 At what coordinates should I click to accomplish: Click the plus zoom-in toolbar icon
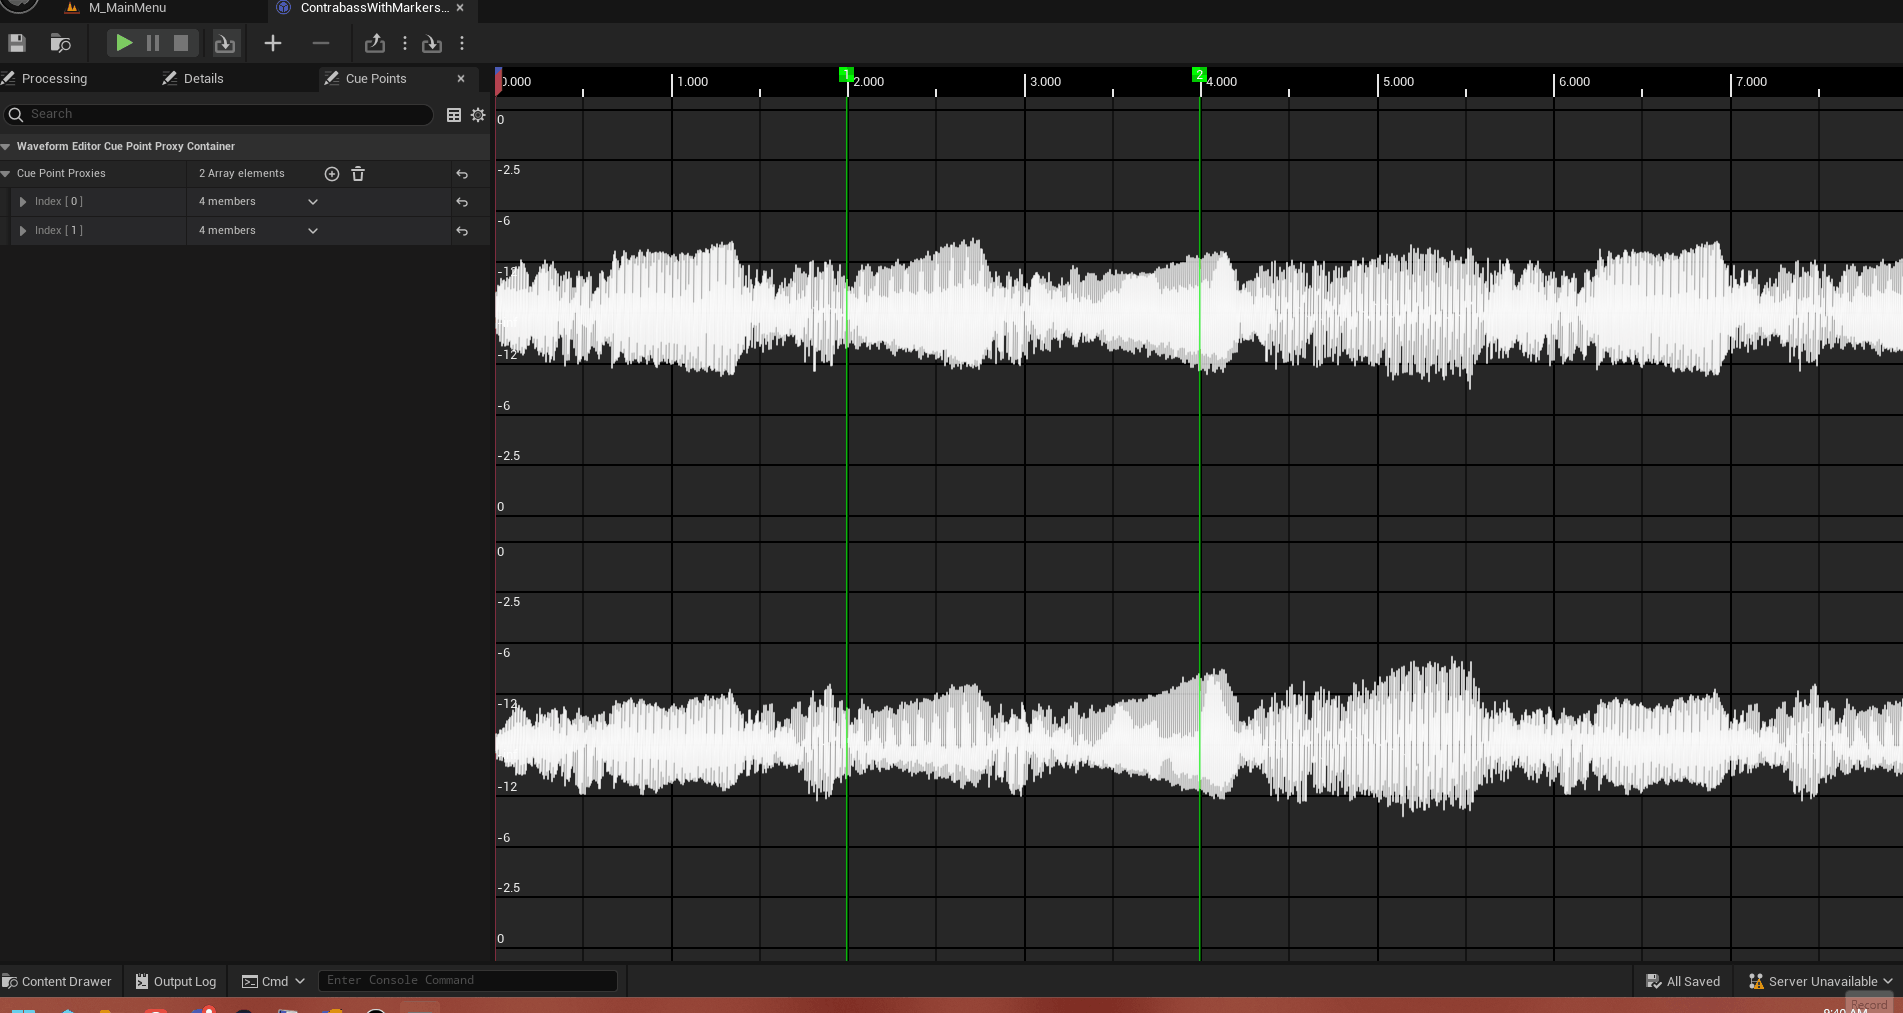pyautogui.click(x=272, y=43)
